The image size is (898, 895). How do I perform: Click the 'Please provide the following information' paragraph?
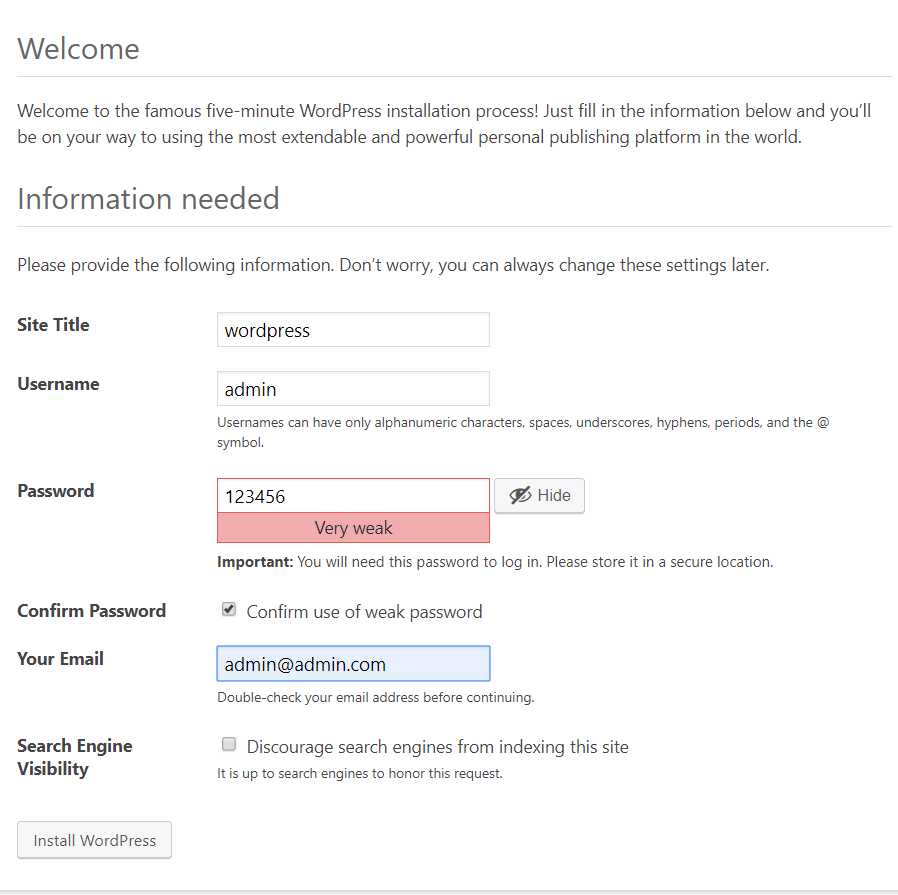pos(393,265)
